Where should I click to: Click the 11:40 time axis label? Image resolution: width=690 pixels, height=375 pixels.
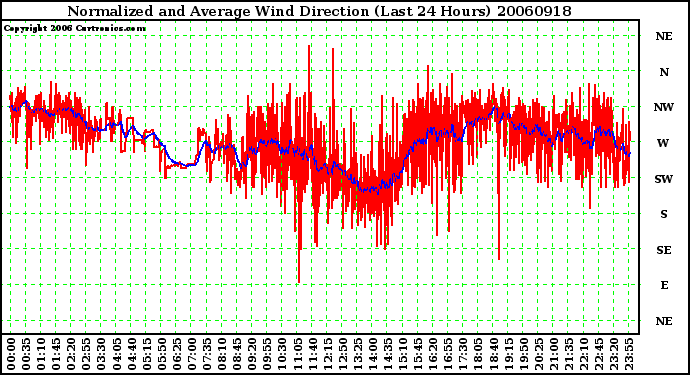click(312, 354)
